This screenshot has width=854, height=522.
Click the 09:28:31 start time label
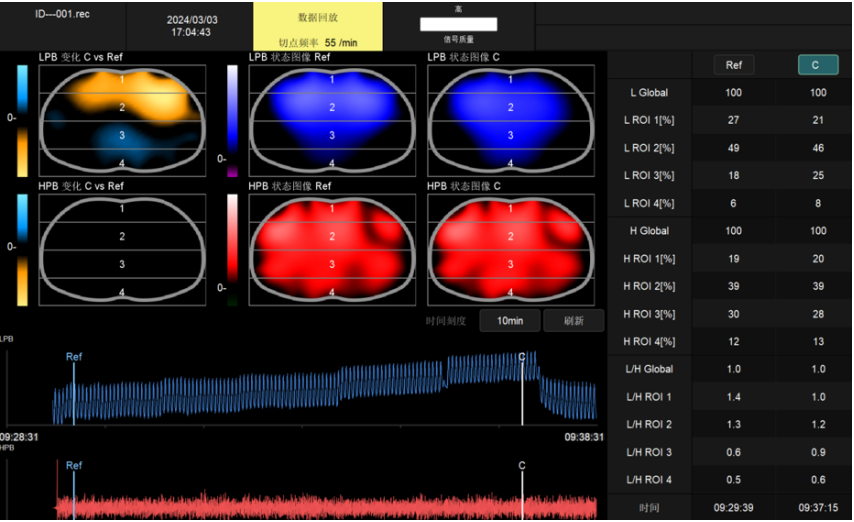click(19, 437)
